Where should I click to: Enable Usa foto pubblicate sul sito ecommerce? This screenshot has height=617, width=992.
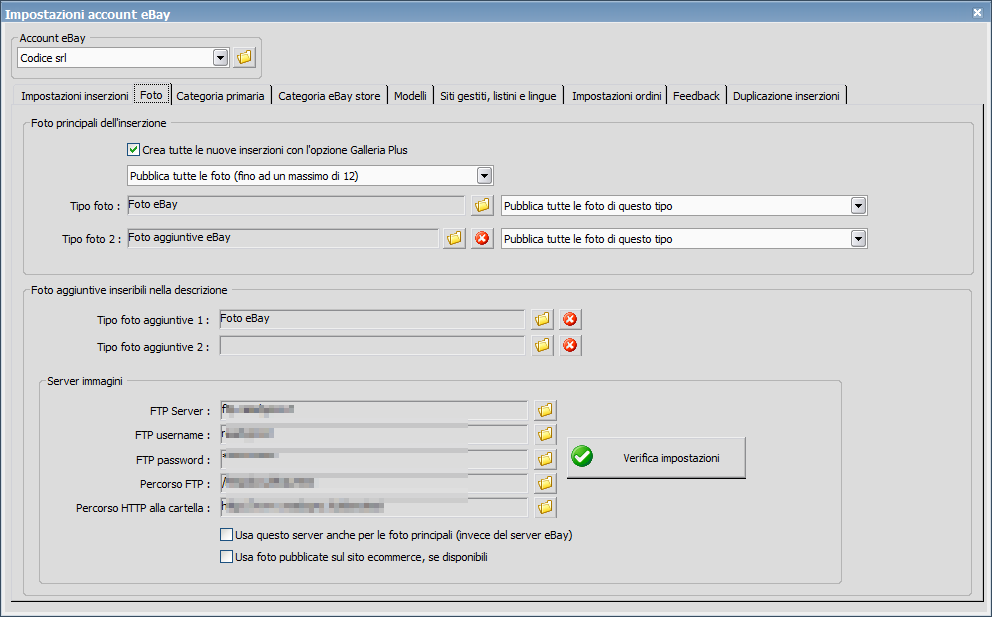tap(226, 557)
